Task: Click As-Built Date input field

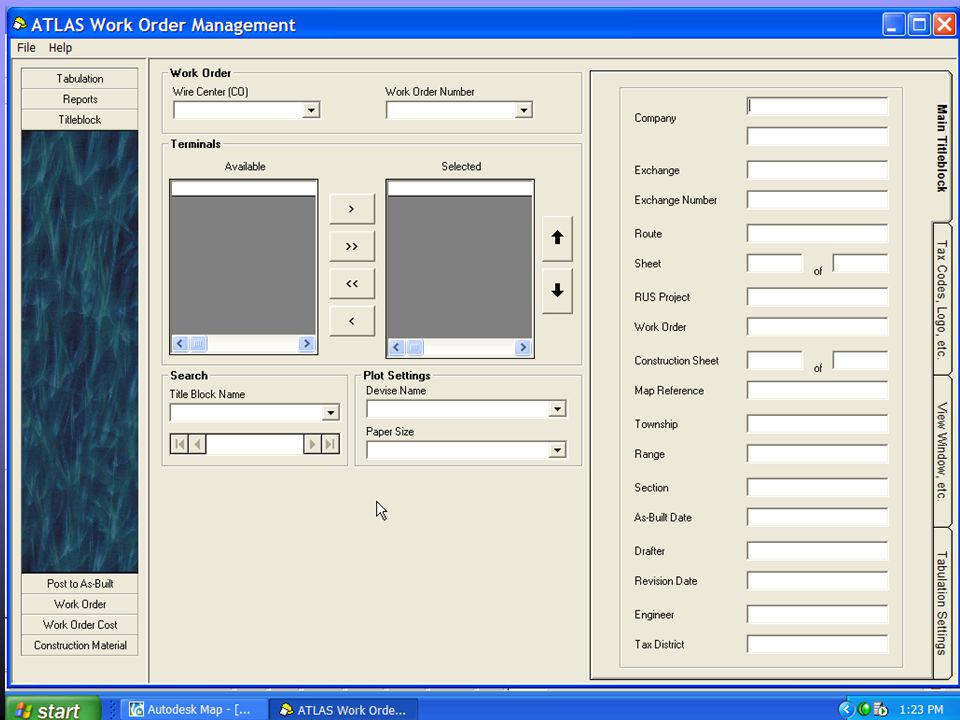Action: coord(817,517)
